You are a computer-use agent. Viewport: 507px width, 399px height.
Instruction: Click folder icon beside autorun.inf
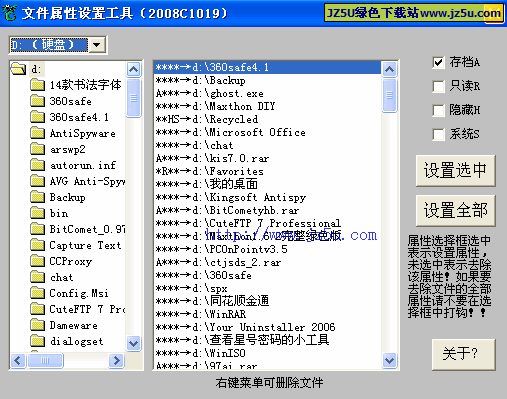coord(37,165)
